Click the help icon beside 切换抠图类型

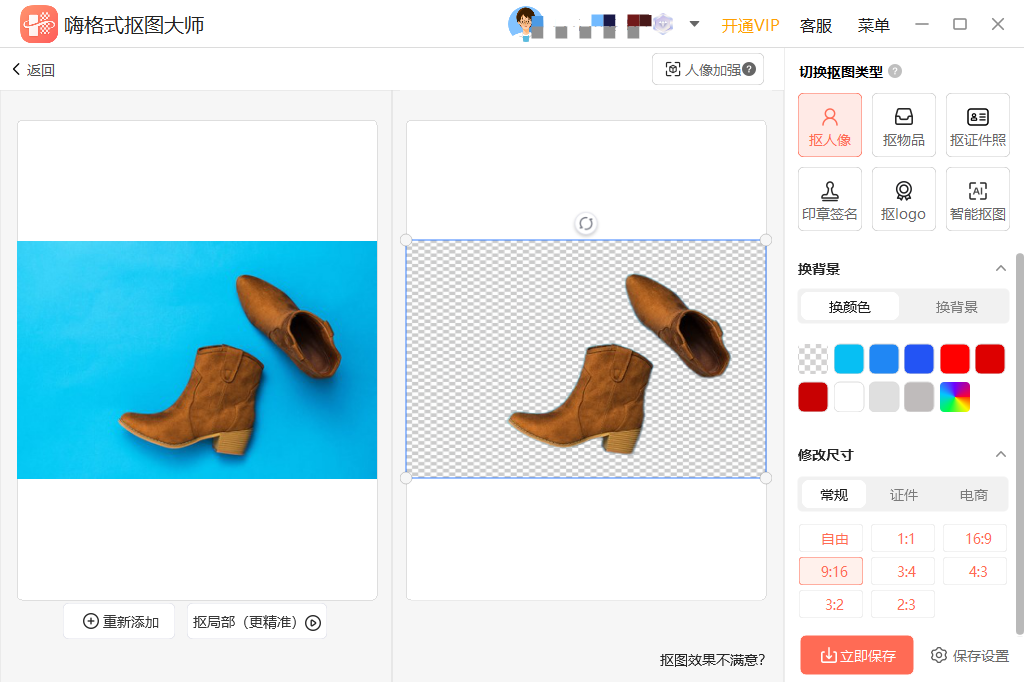point(895,71)
